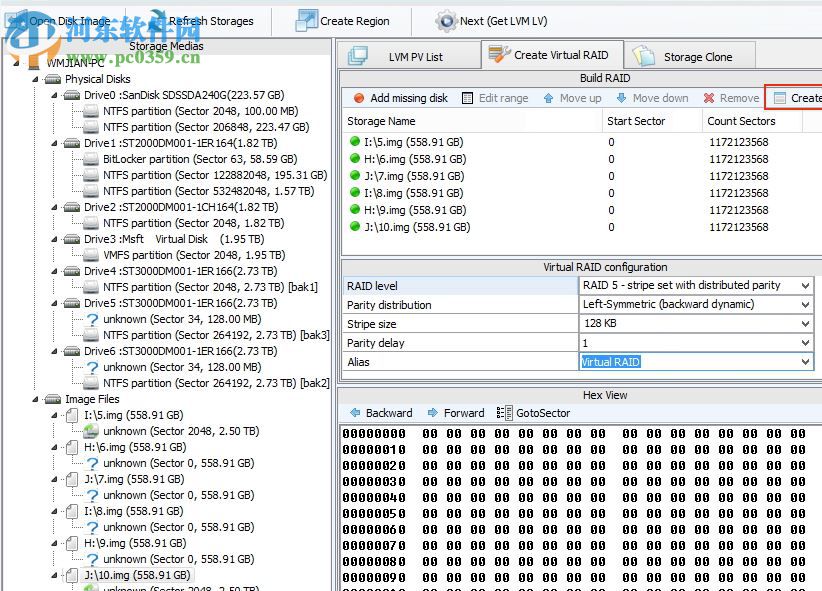822x591 pixels.
Task: Open the Parity distribution dropdown
Action: (x=805, y=304)
